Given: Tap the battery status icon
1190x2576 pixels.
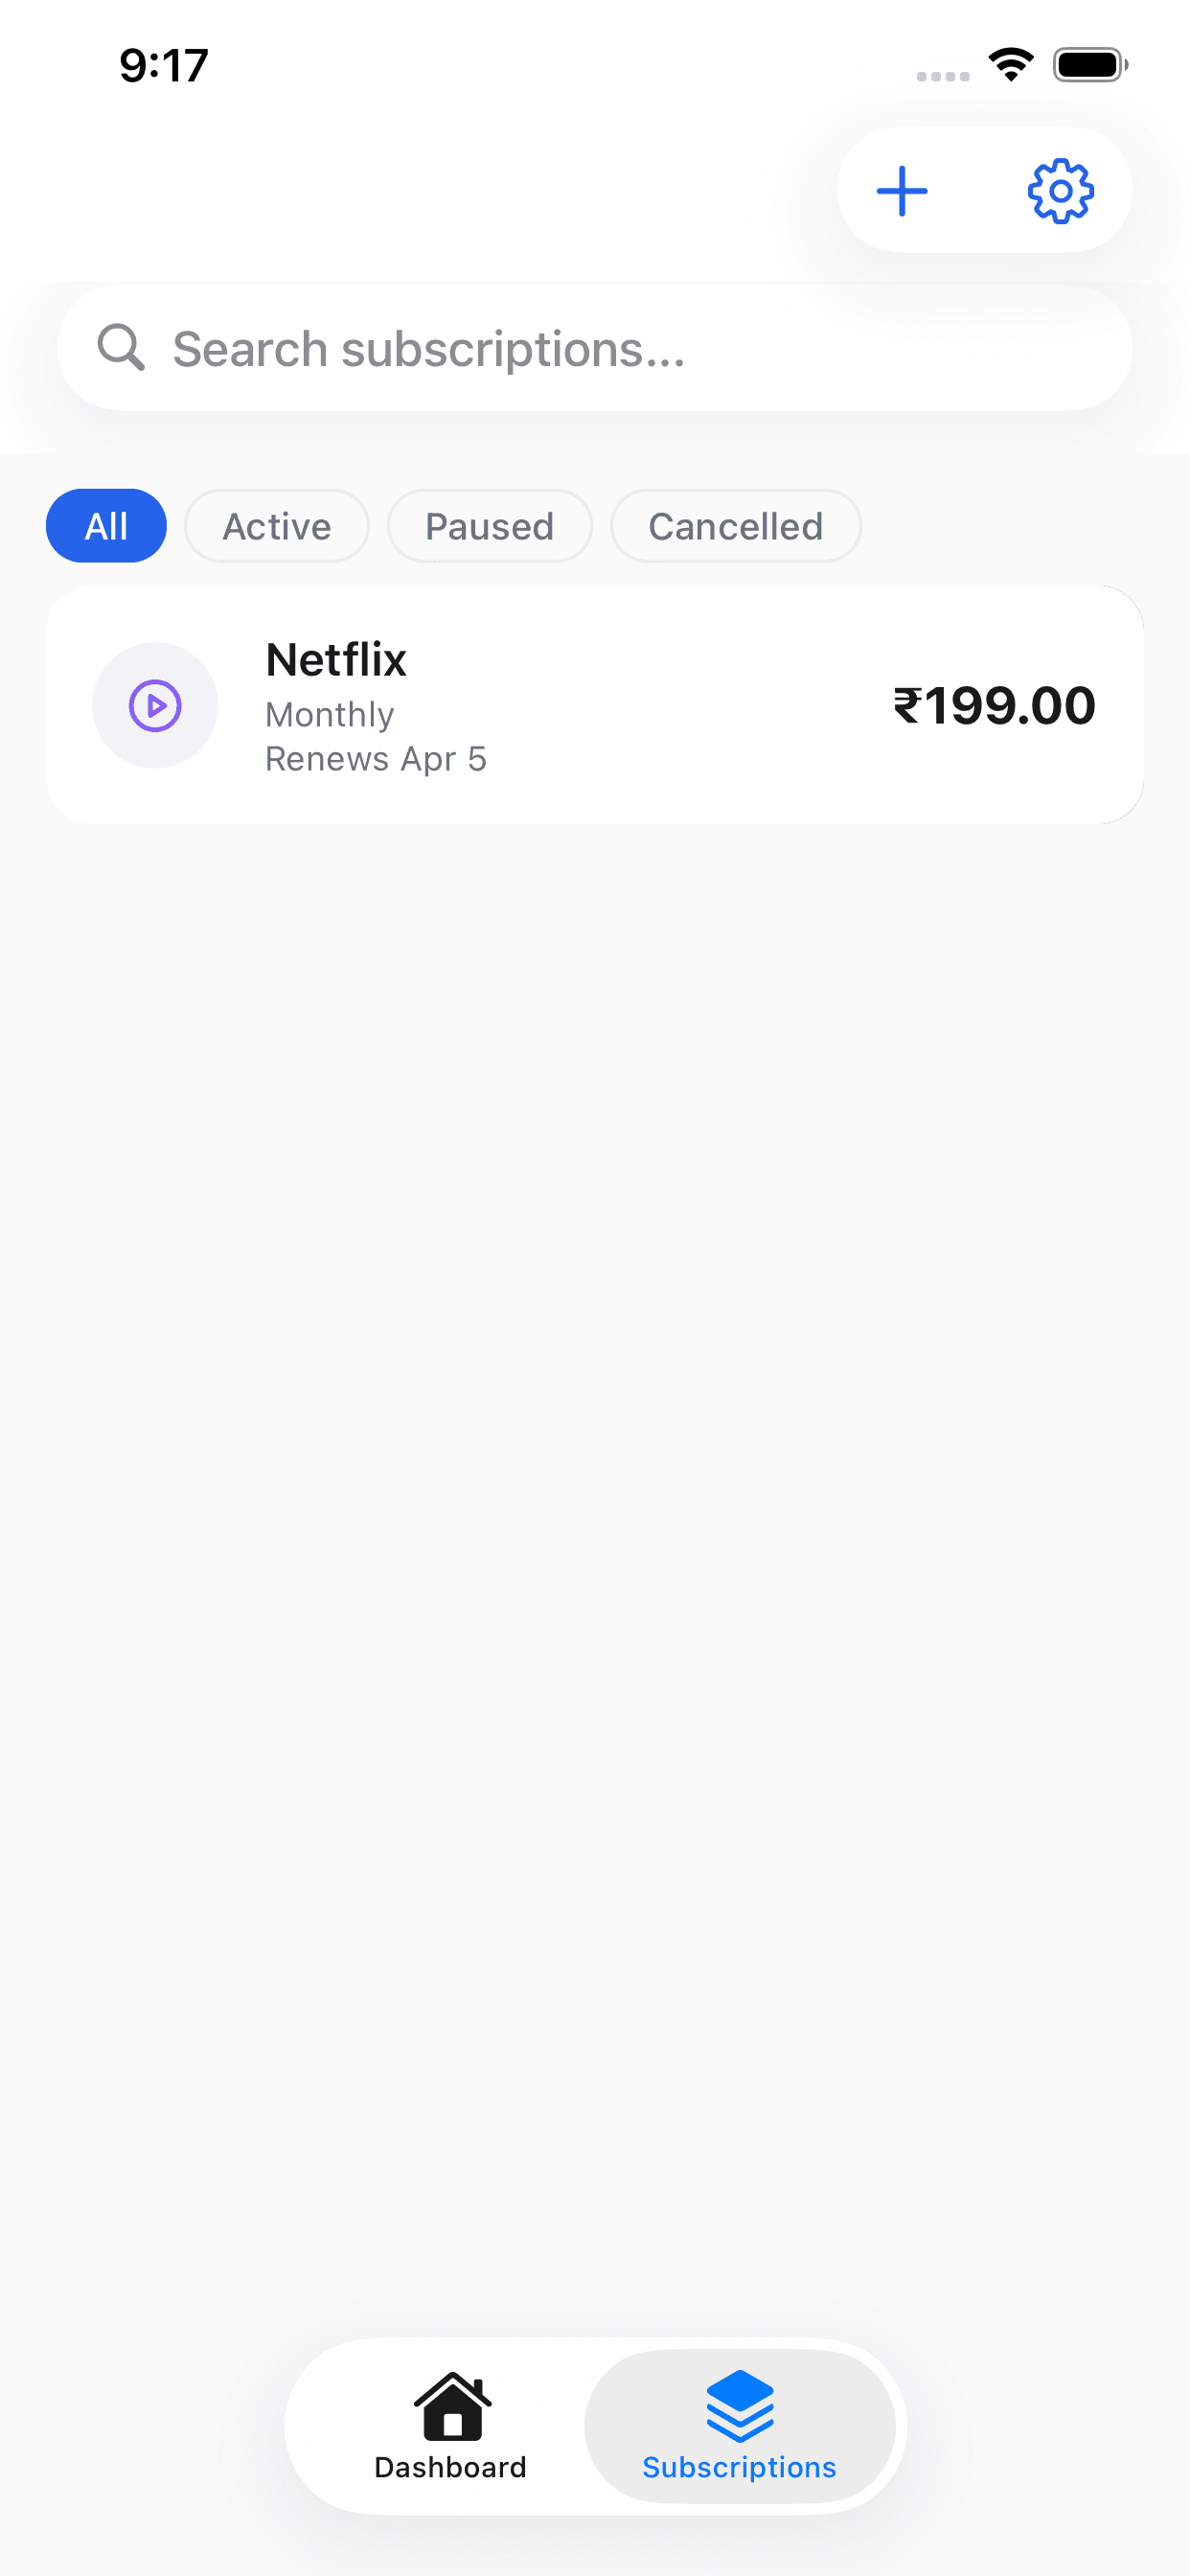Looking at the screenshot, I should pyautogui.click(x=1089, y=65).
